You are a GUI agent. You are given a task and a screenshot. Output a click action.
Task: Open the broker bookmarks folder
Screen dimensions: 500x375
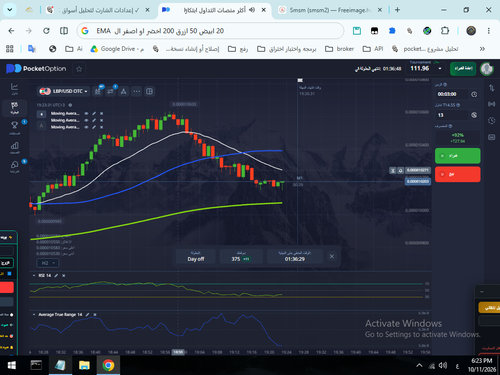(339, 49)
